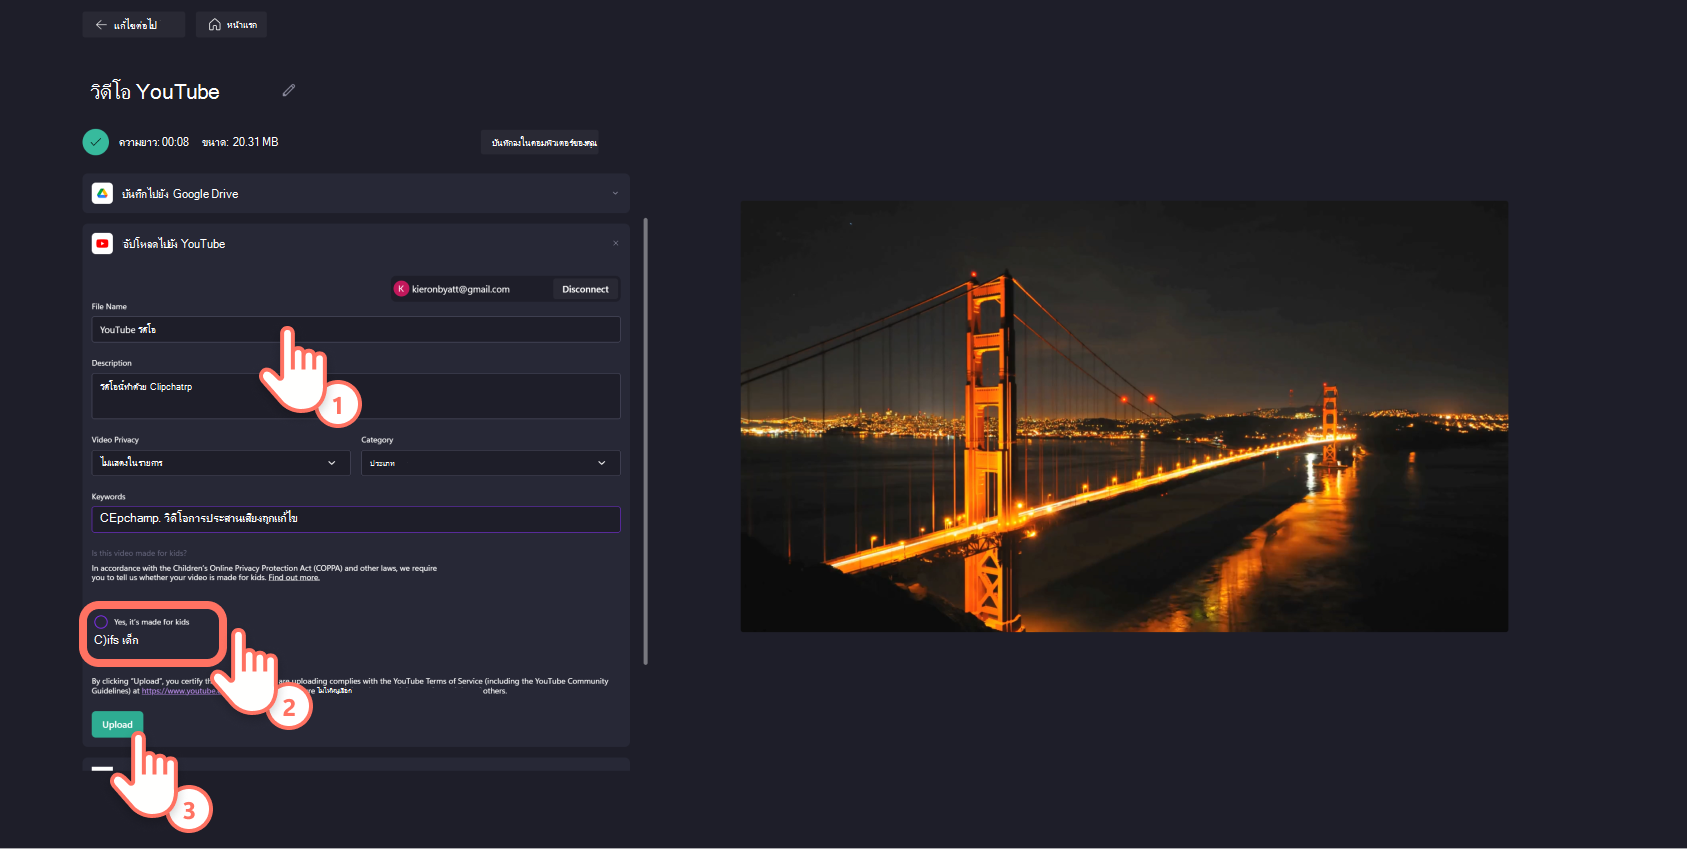
Task: Click the 'Is this video made for kids?' text
Action: coord(139,553)
